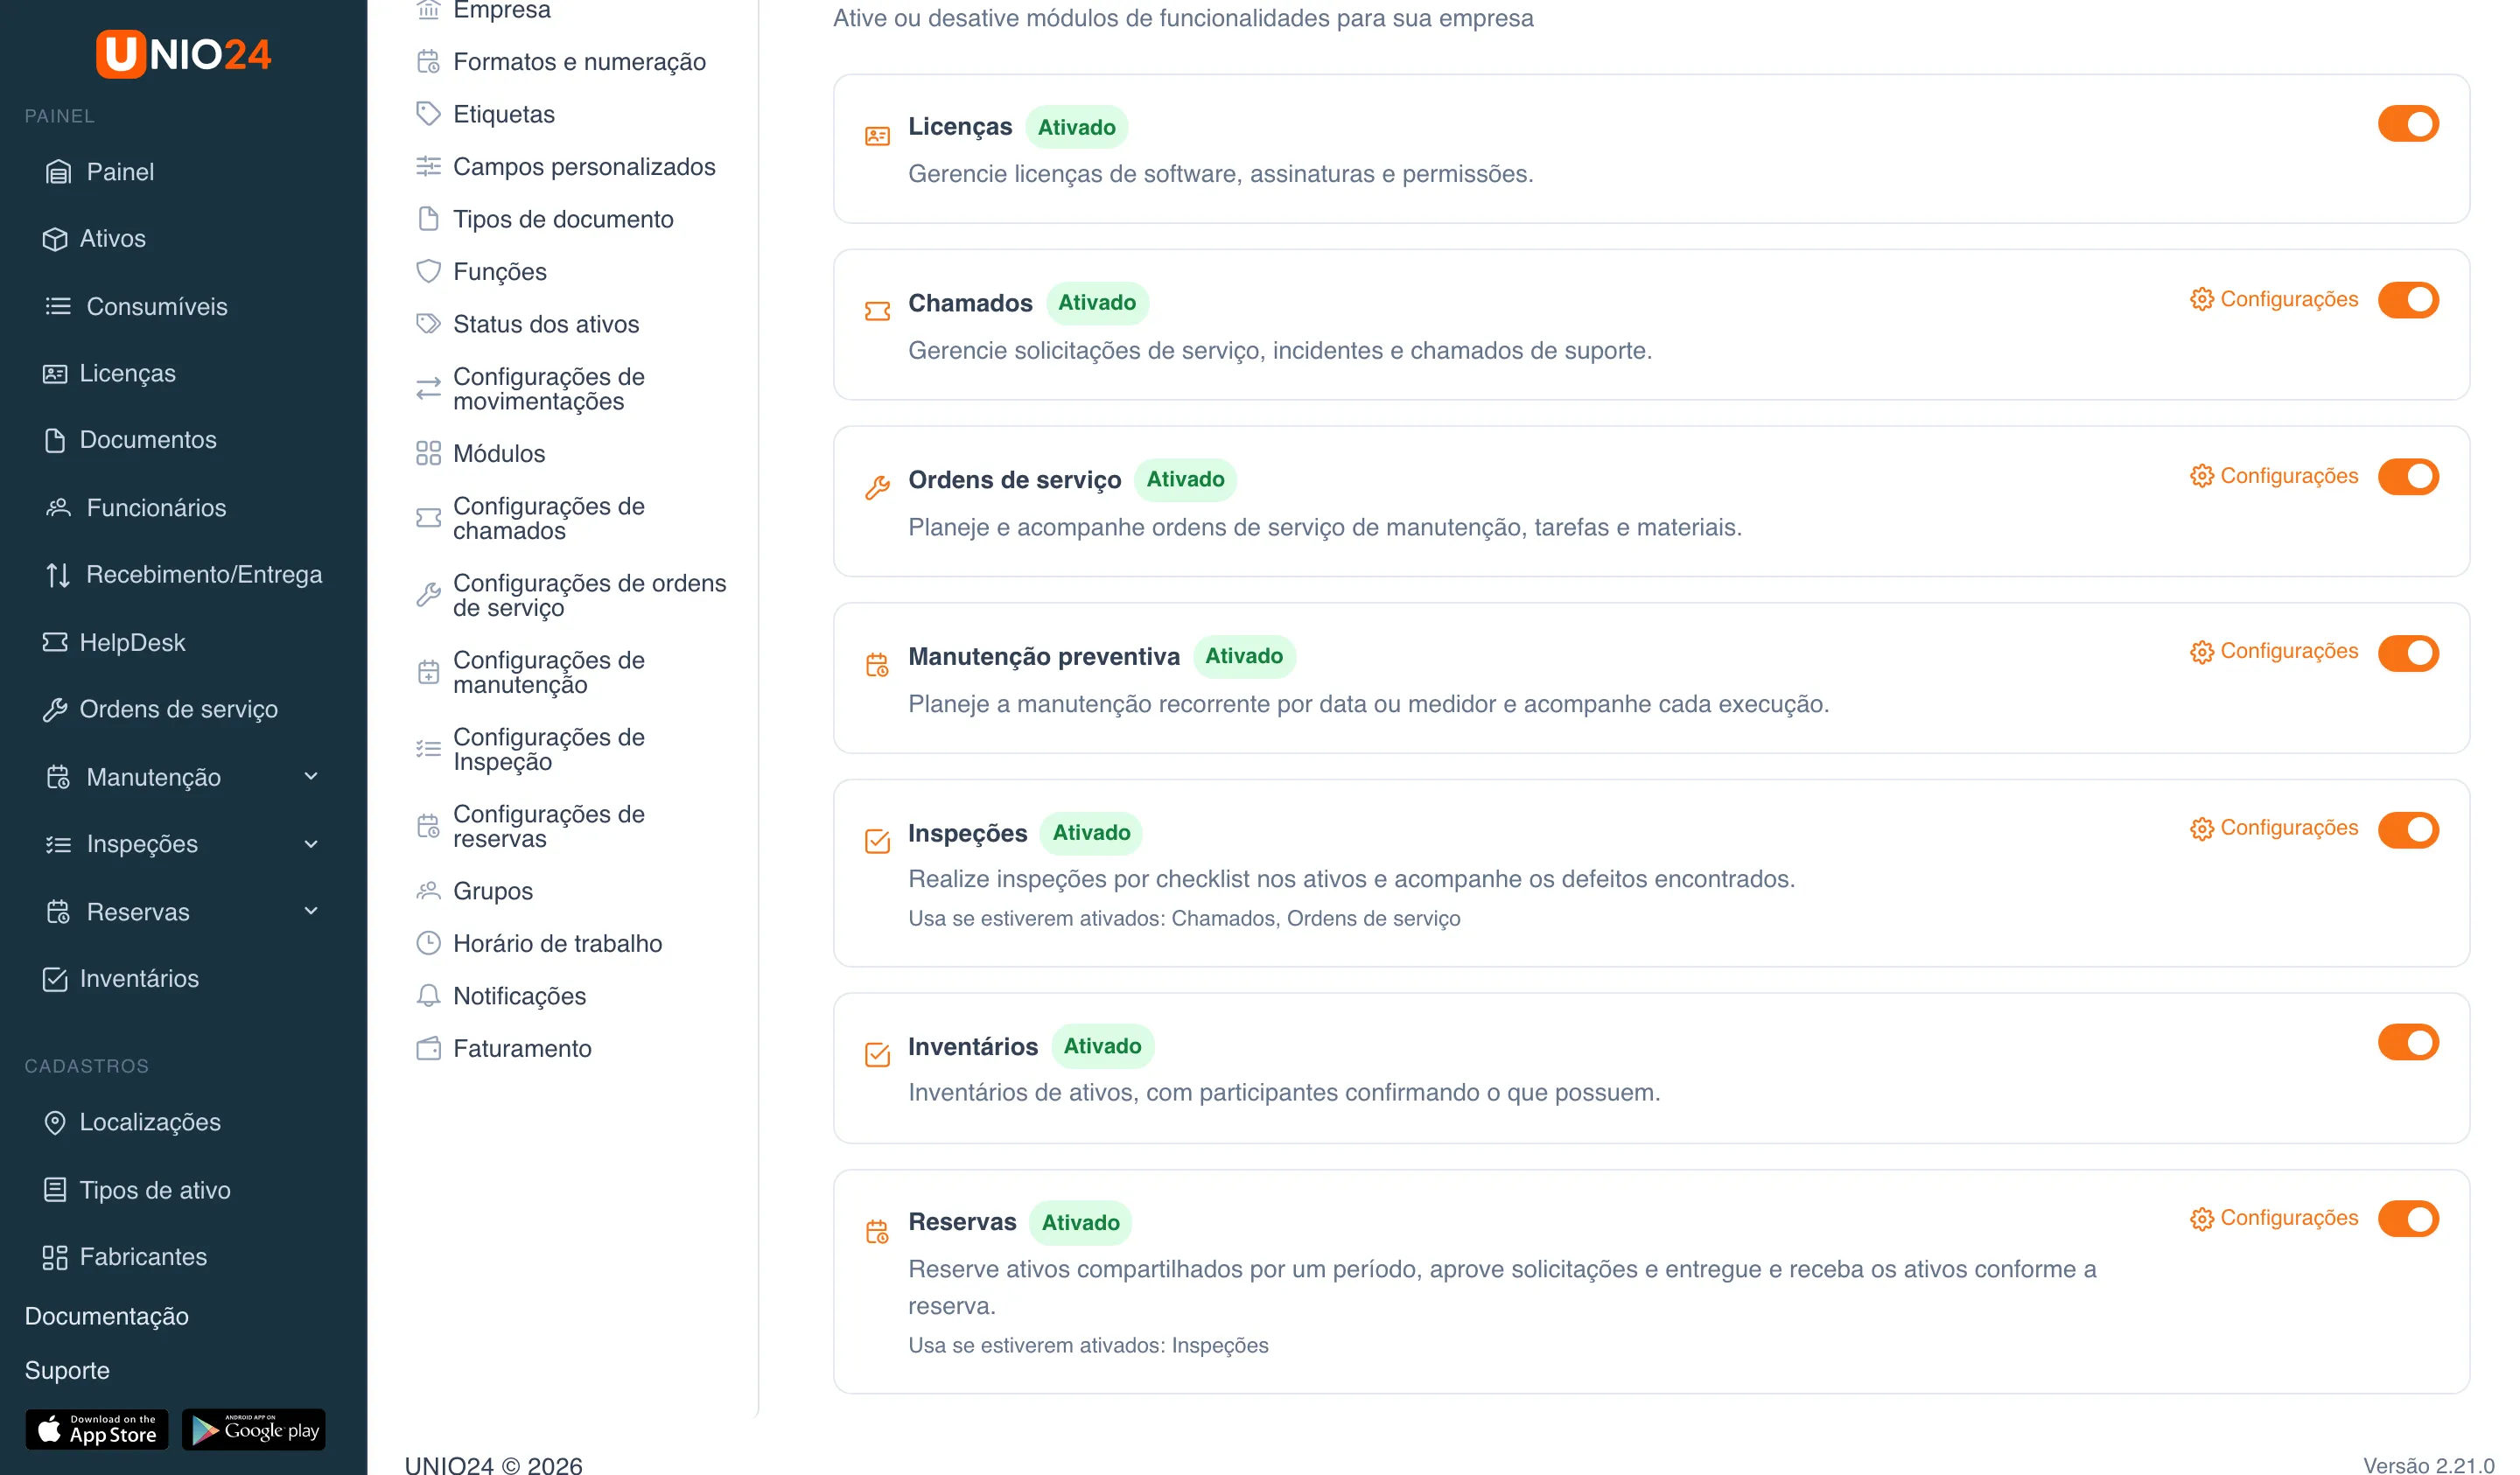
Task: Click the Licenças card icon in sidebar
Action: point(55,373)
